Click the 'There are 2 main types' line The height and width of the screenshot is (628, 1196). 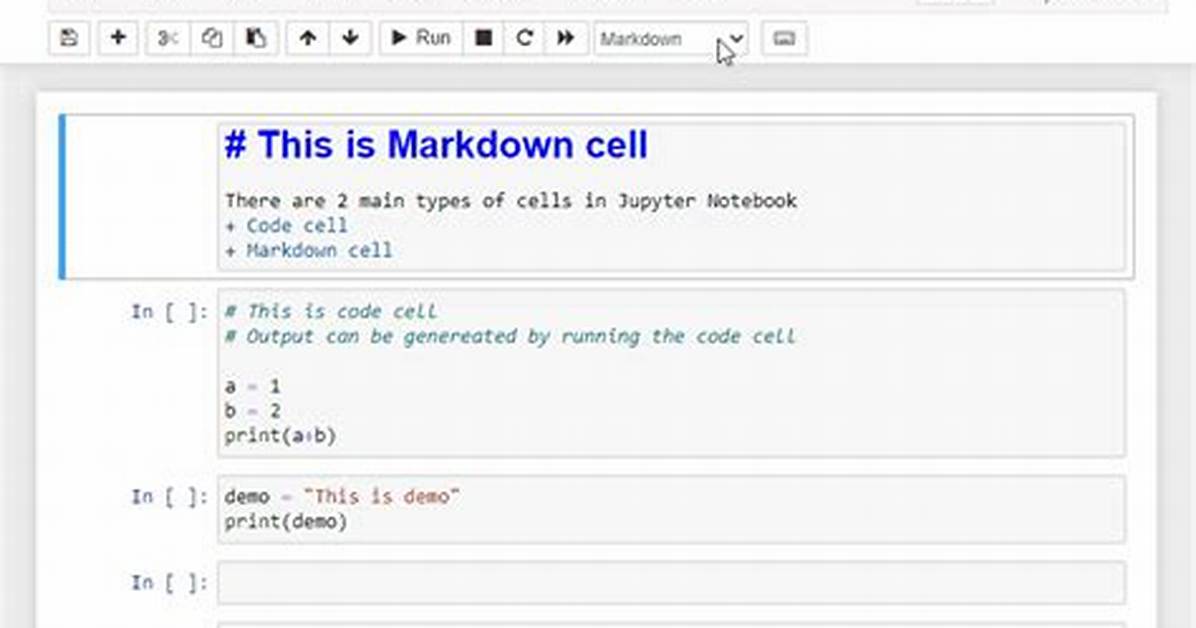(510, 201)
